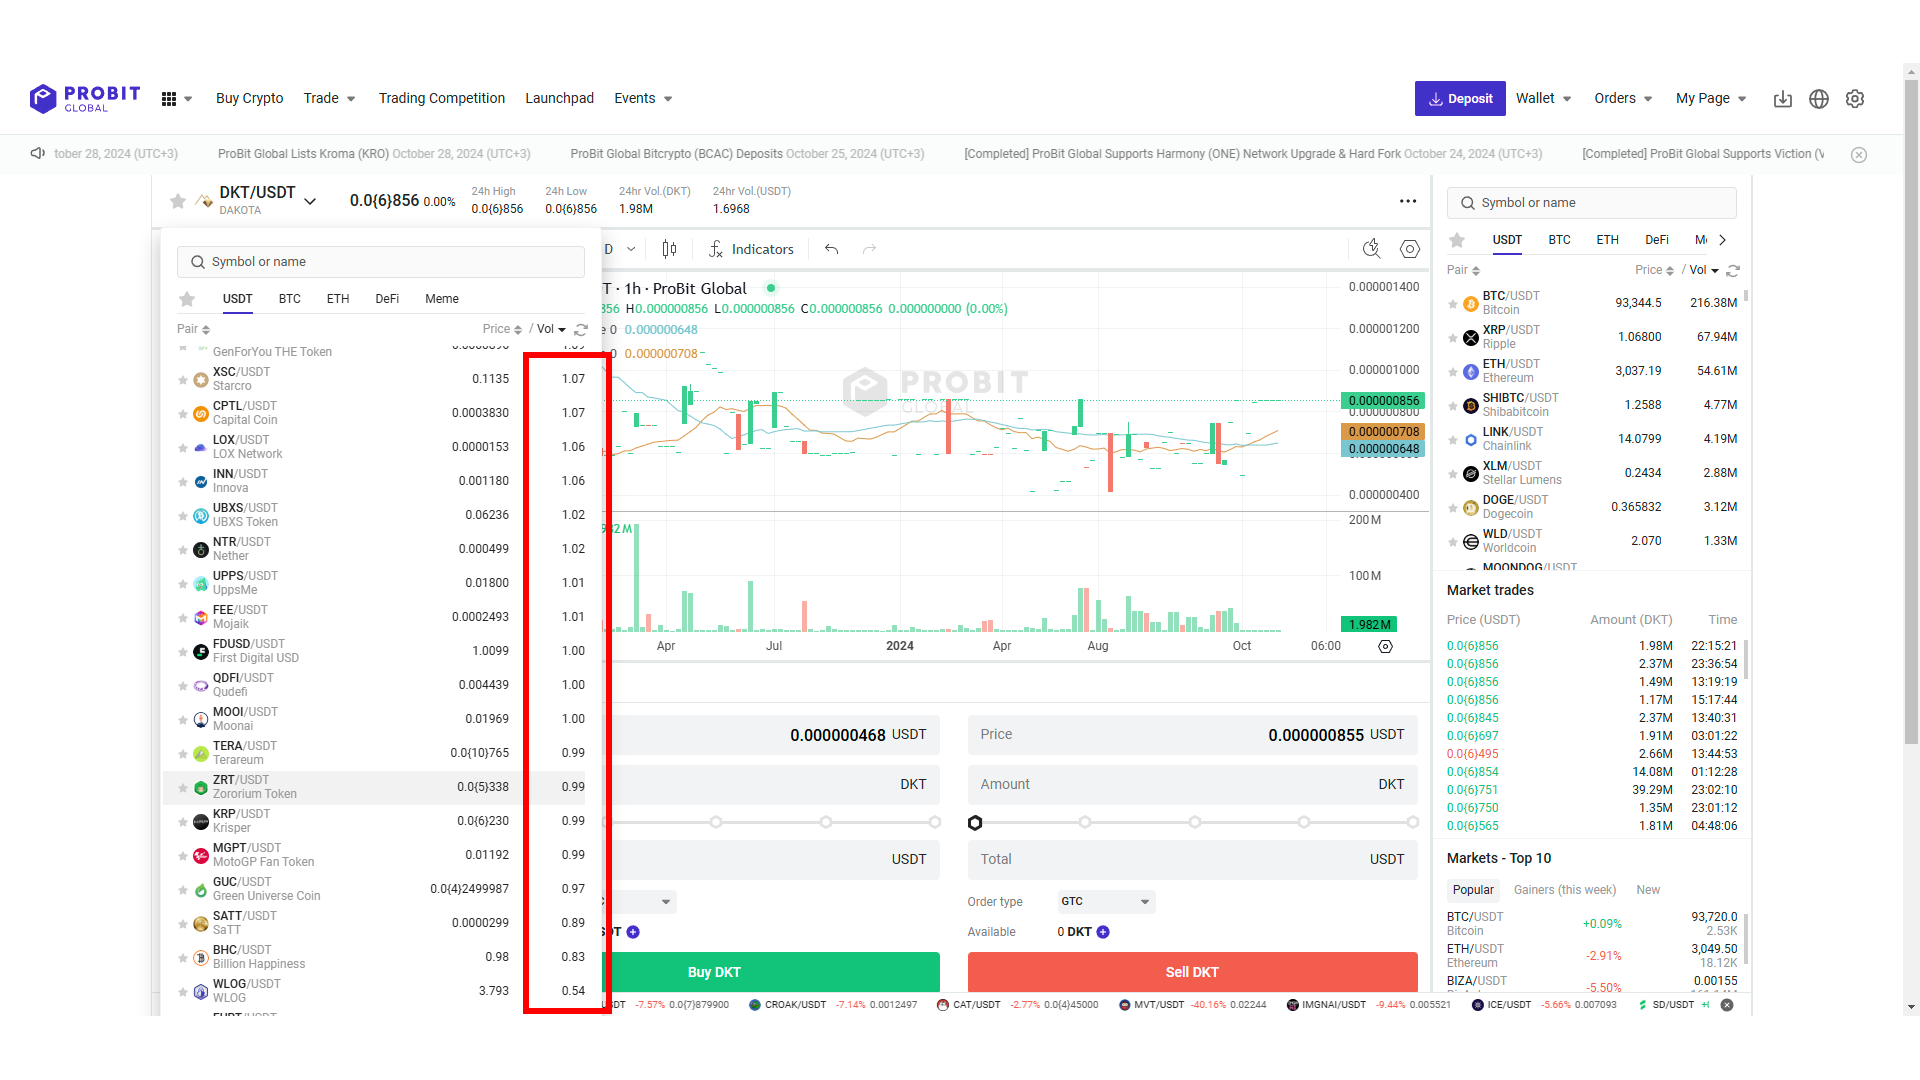Open chart interval dropdown arrow
Image resolution: width=1920 pixels, height=1080 pixels.
coord(631,249)
